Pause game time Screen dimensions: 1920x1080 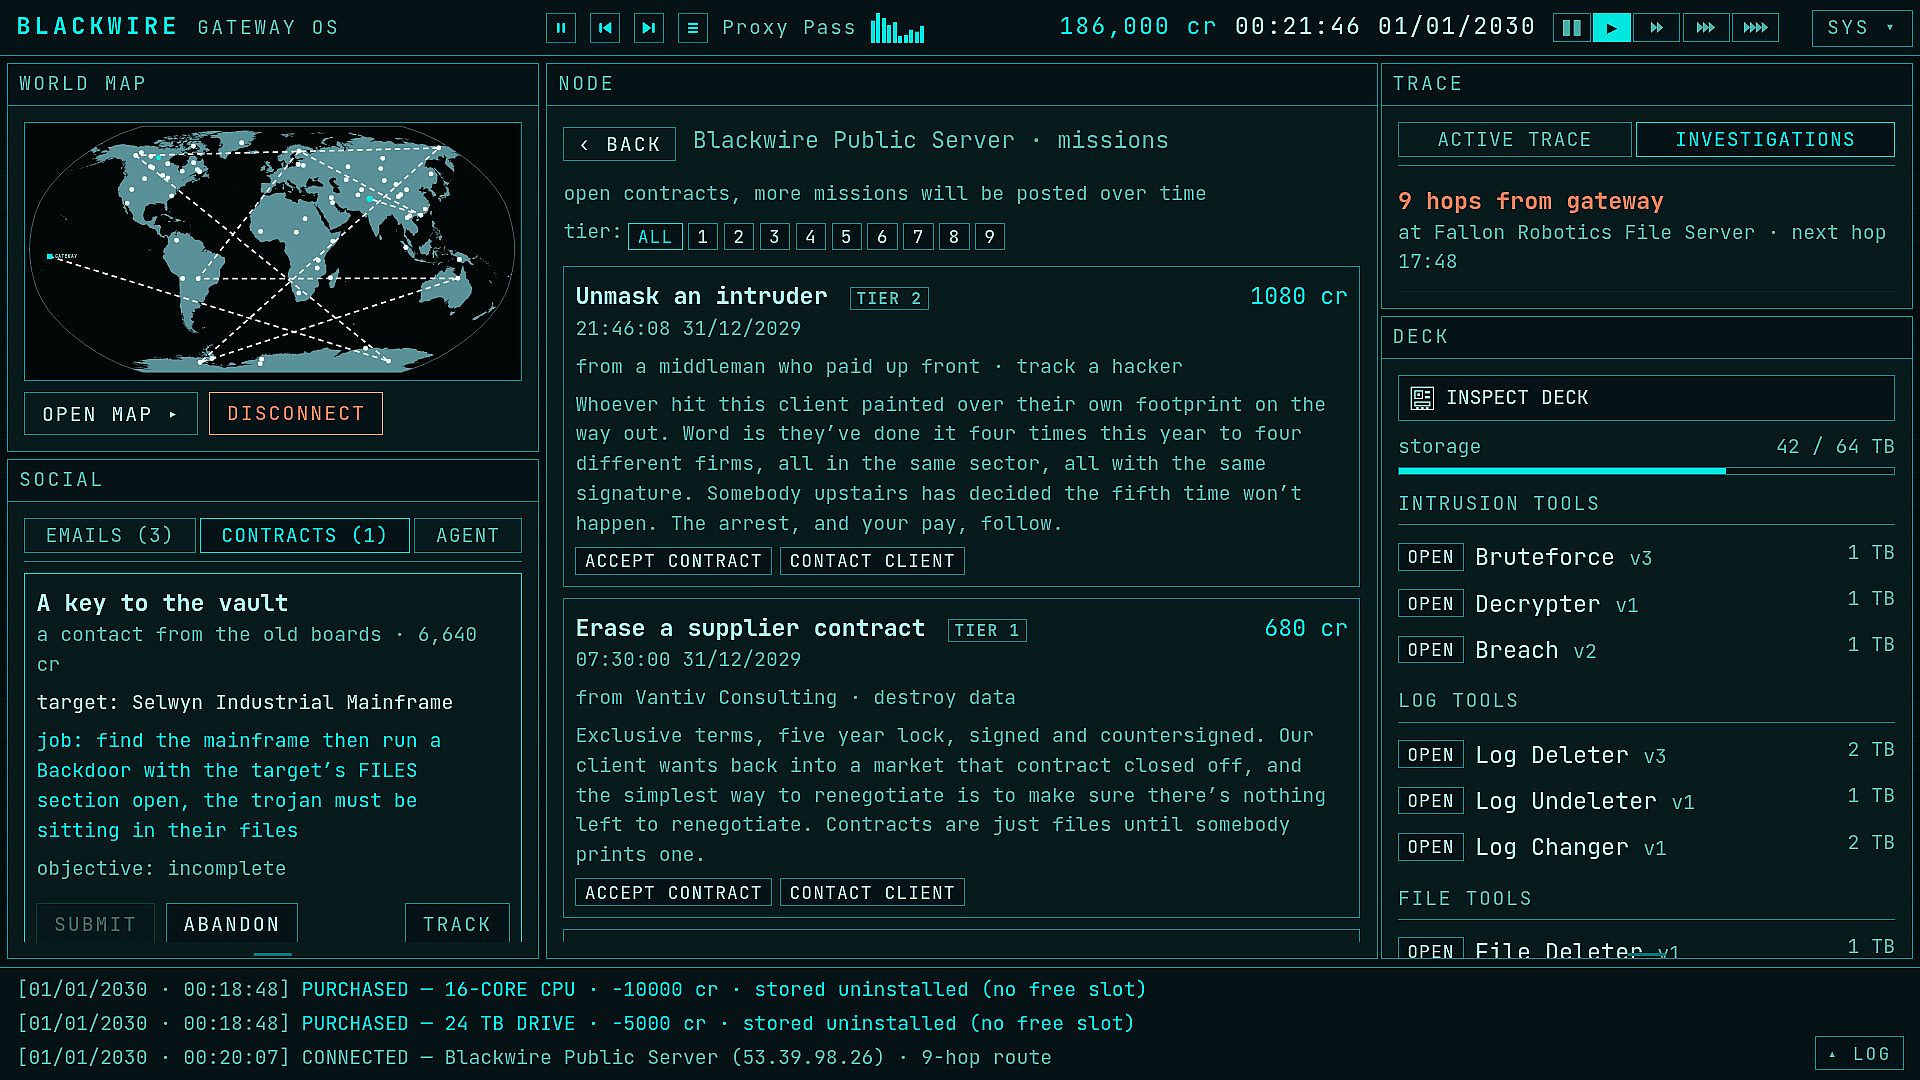(x=1572, y=28)
